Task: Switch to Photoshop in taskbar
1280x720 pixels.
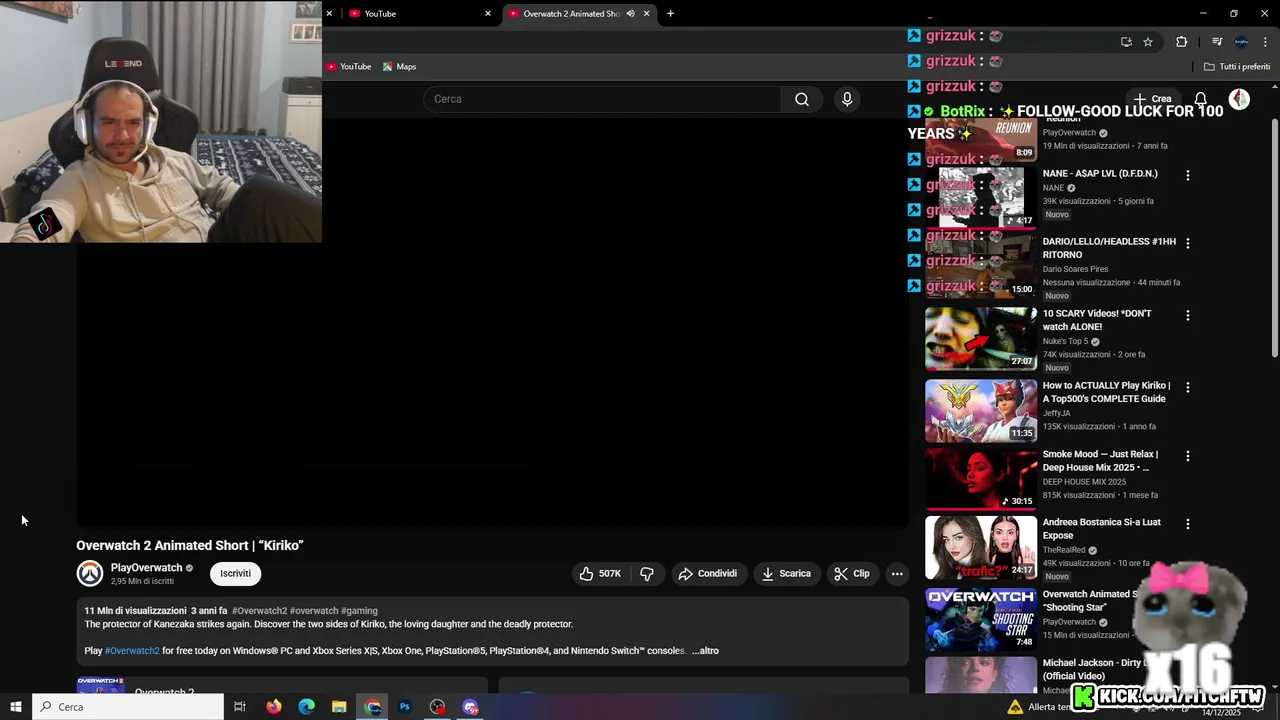Action: (405, 707)
